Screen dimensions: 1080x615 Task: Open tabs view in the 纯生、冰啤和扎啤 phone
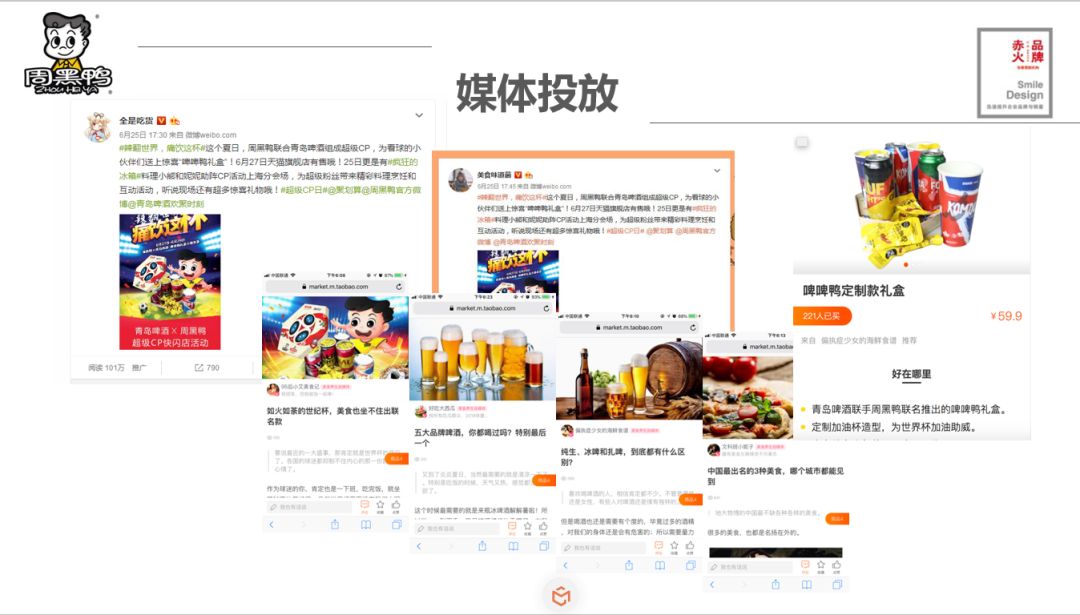tap(691, 565)
